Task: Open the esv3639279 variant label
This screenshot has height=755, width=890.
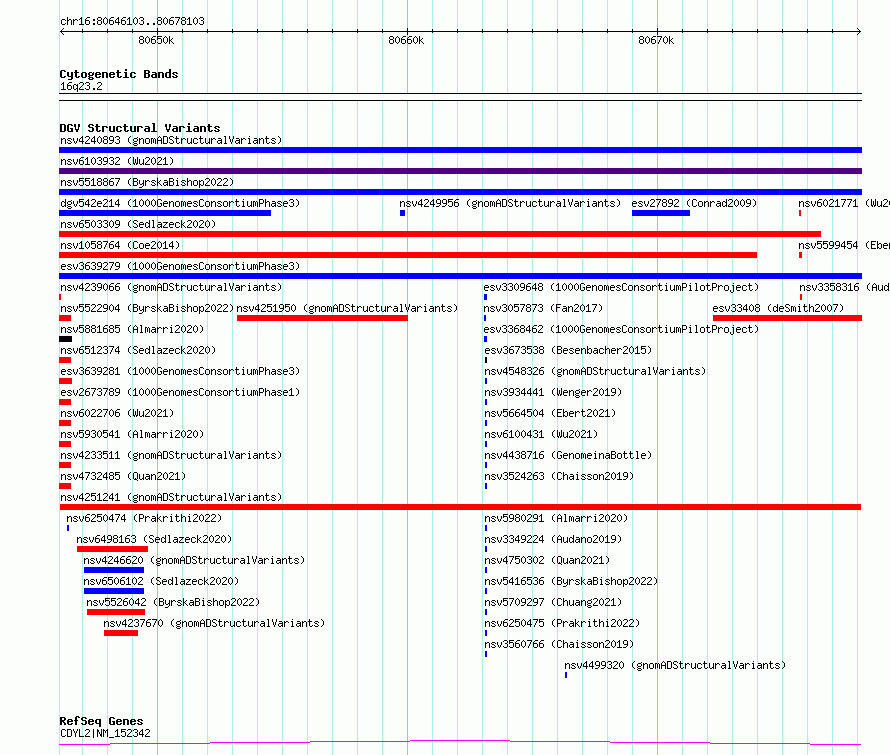Action: click(x=180, y=266)
